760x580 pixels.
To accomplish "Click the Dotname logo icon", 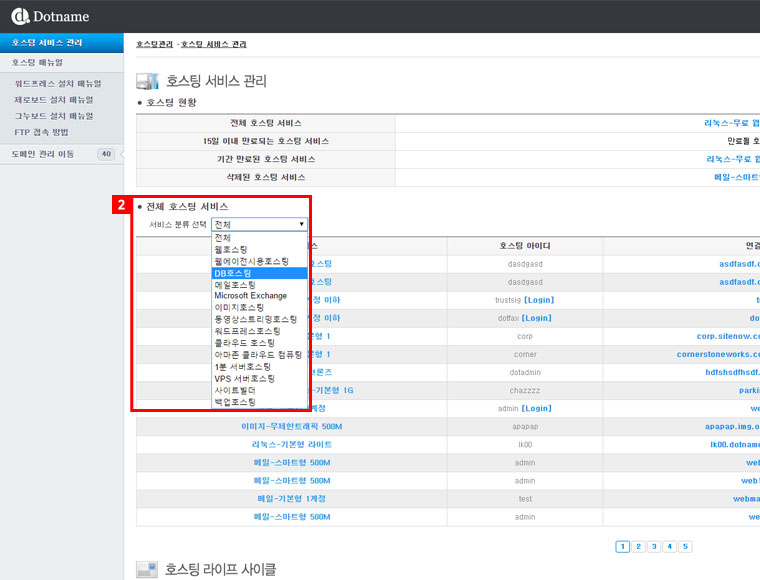I will coord(19,15).
